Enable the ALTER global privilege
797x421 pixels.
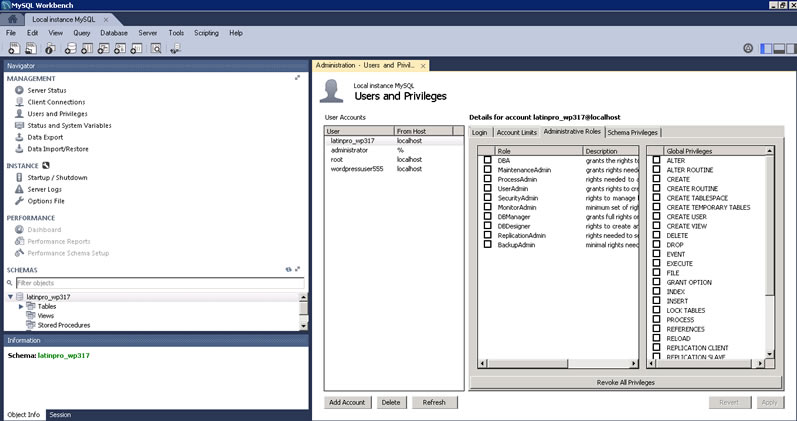coord(656,160)
